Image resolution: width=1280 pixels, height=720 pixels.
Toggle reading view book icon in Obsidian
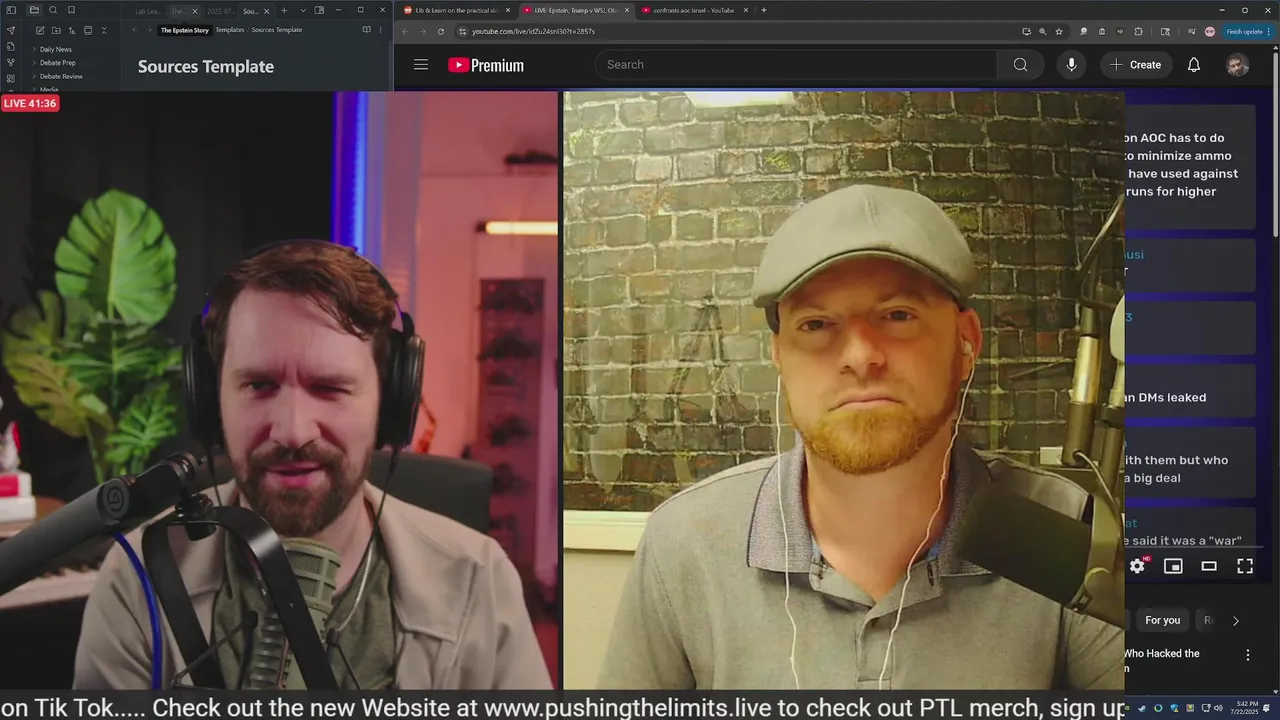366,30
